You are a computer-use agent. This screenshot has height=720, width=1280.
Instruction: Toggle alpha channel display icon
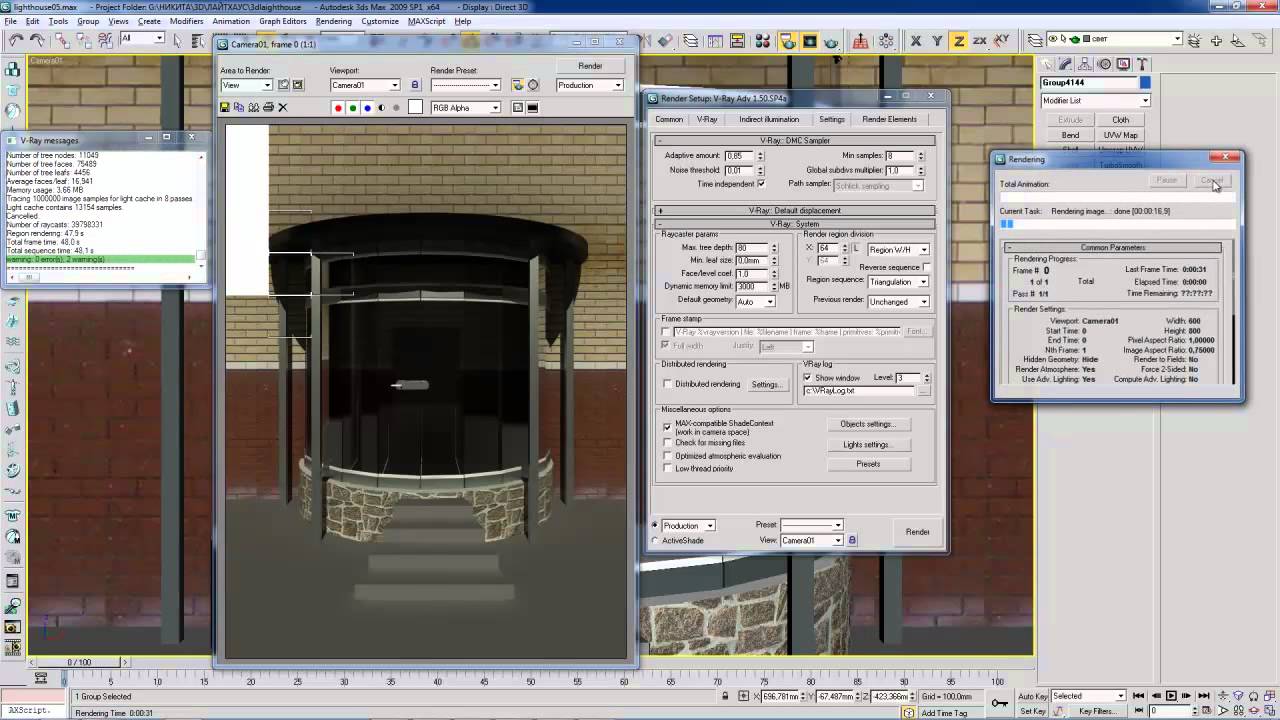point(382,108)
